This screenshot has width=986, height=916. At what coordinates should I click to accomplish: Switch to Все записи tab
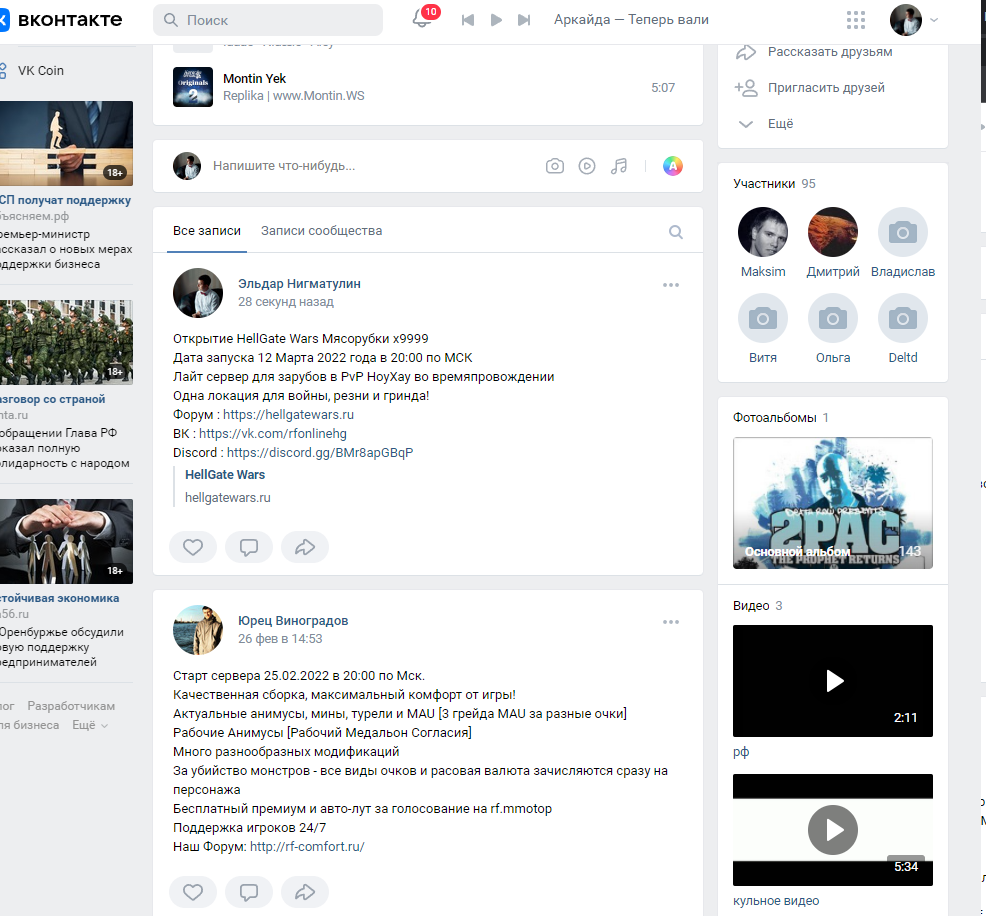coord(207,231)
